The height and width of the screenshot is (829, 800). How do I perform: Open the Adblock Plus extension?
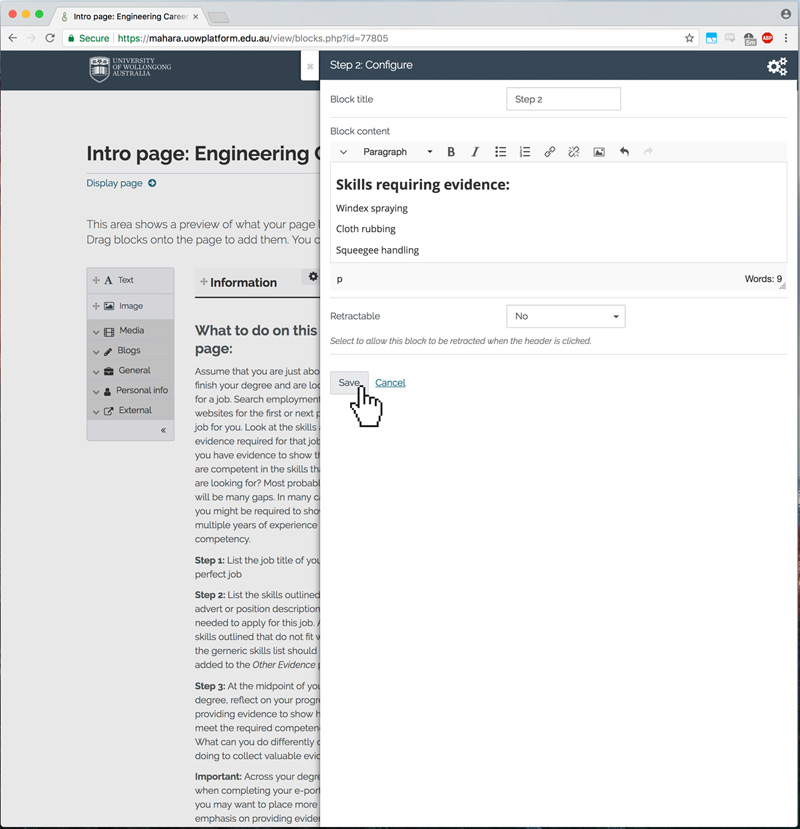(x=767, y=38)
